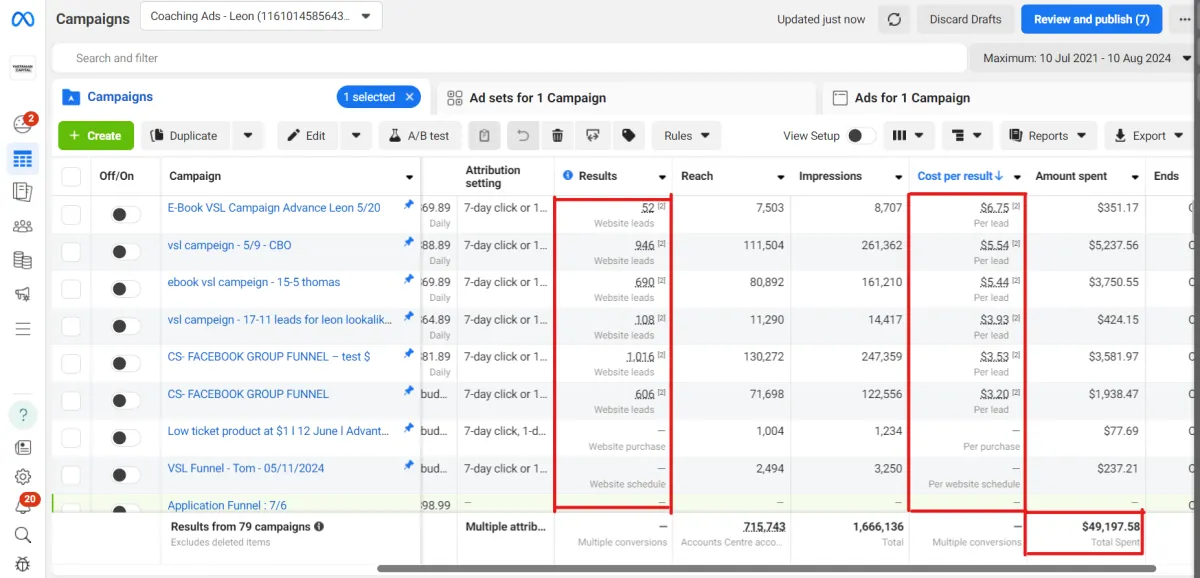Click the Meta logo at top left
The width and height of the screenshot is (1200, 578).
[x=22, y=19]
